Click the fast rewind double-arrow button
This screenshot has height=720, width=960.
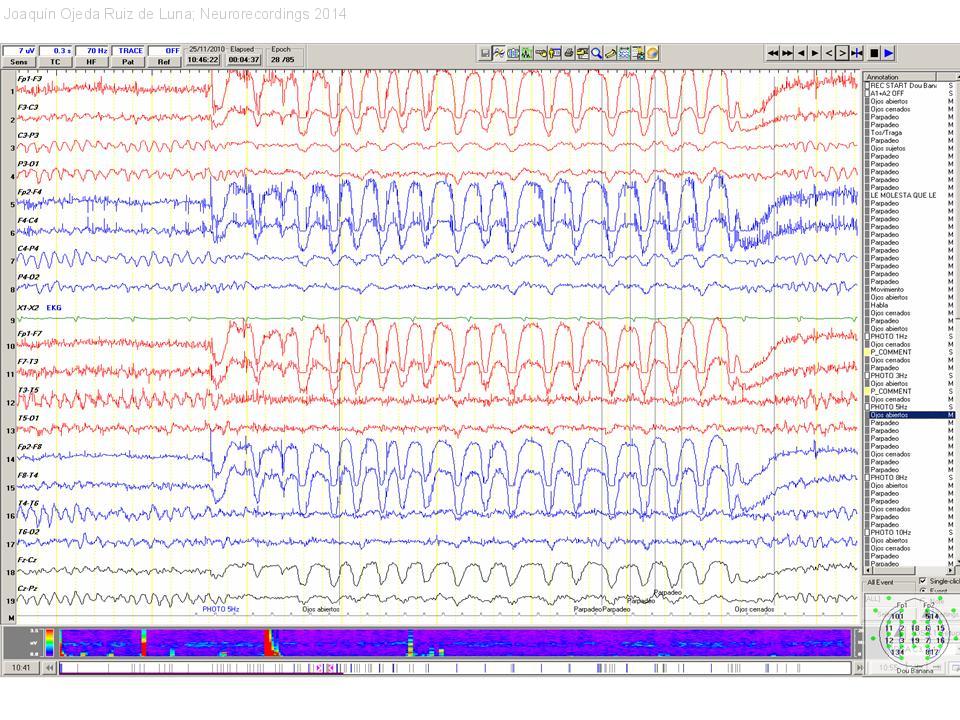(x=773, y=53)
